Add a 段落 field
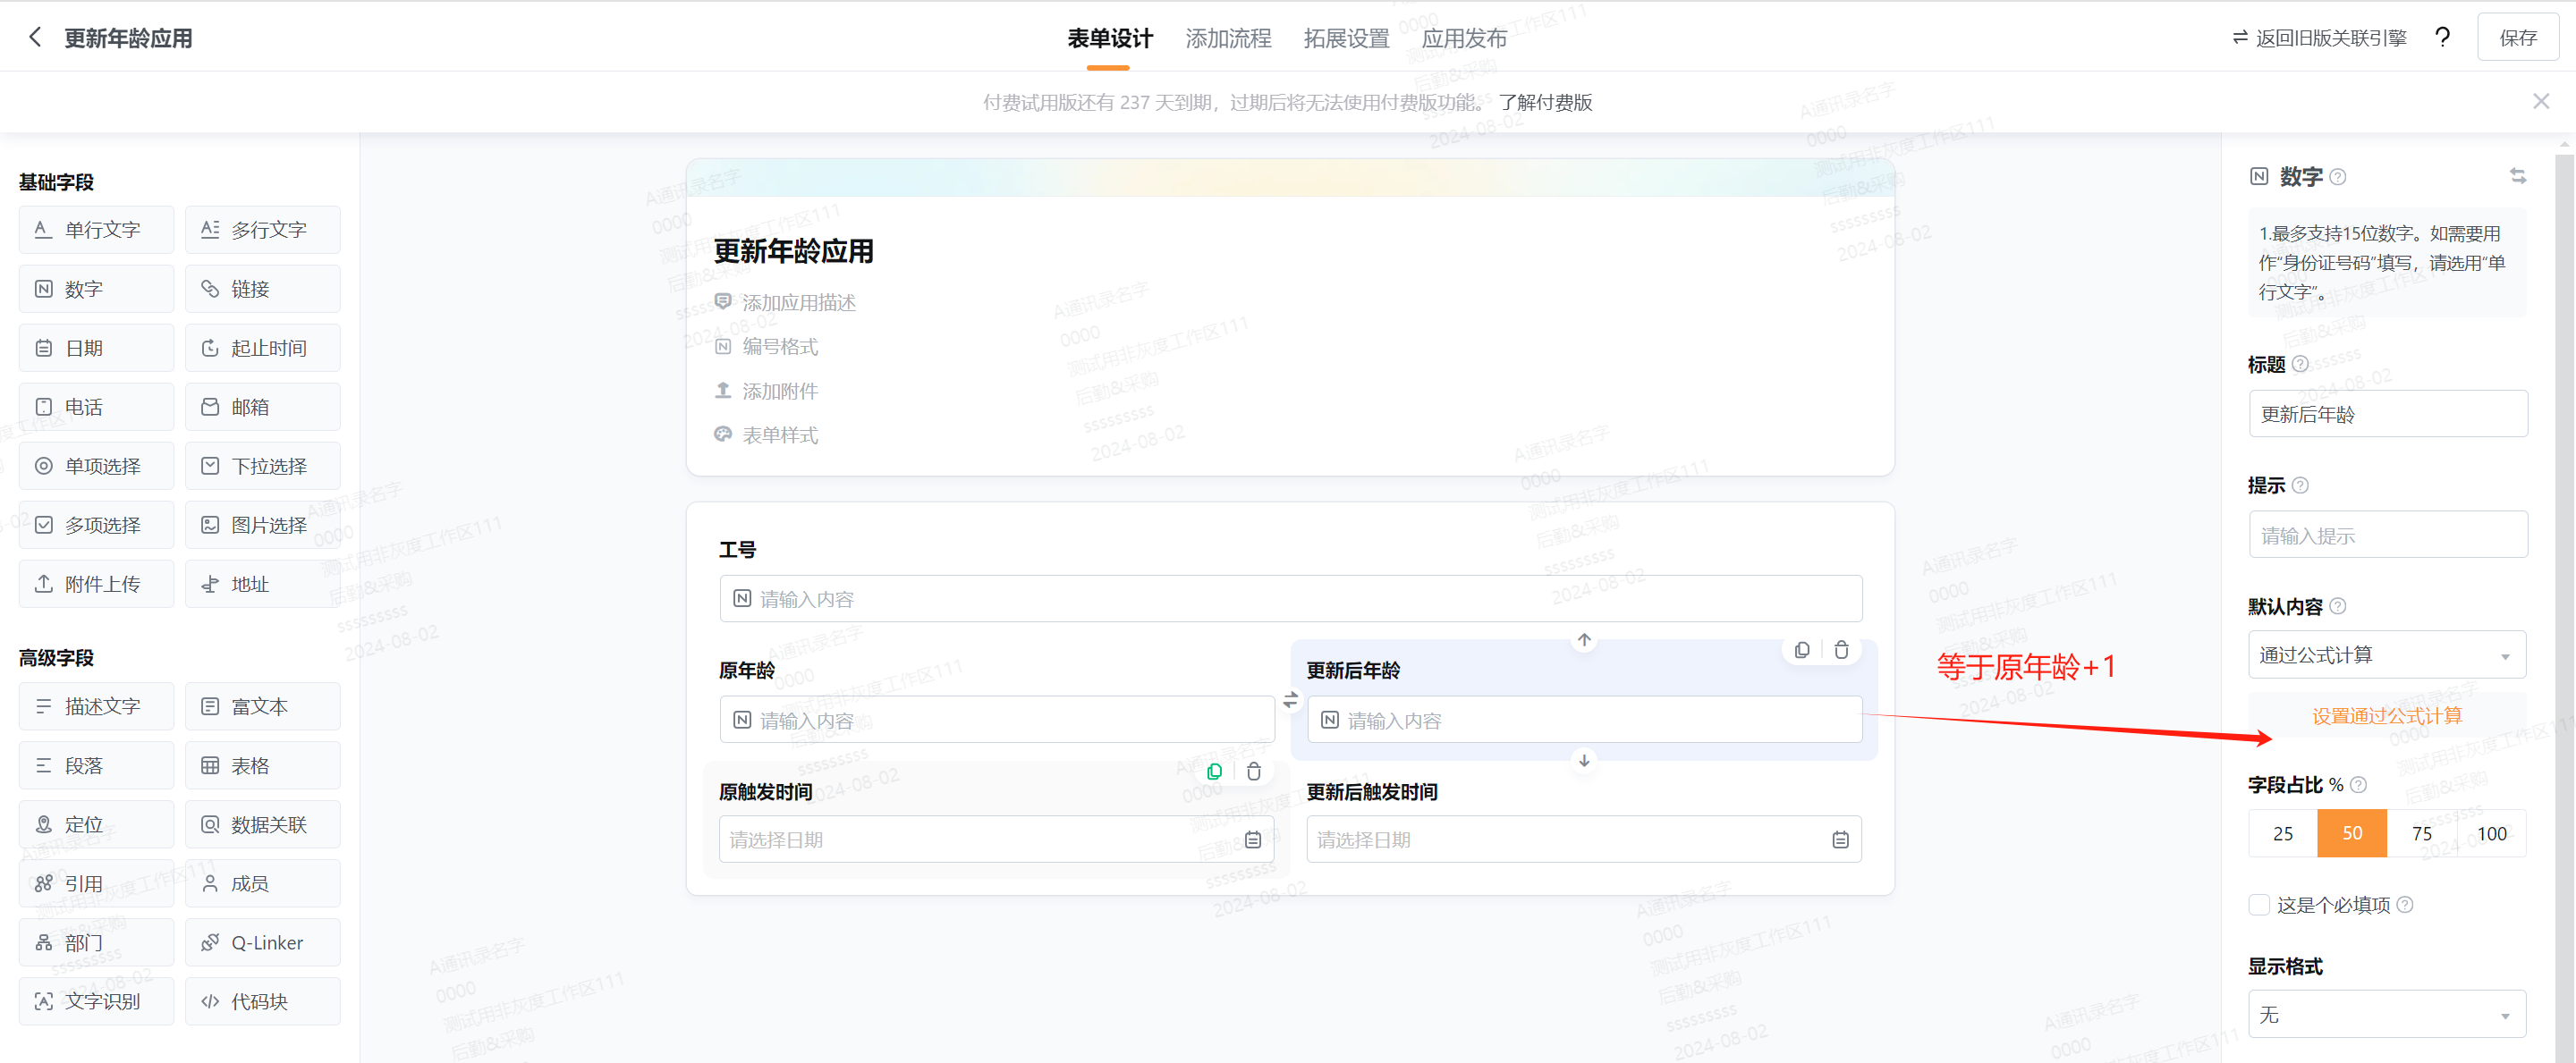 pos(96,766)
